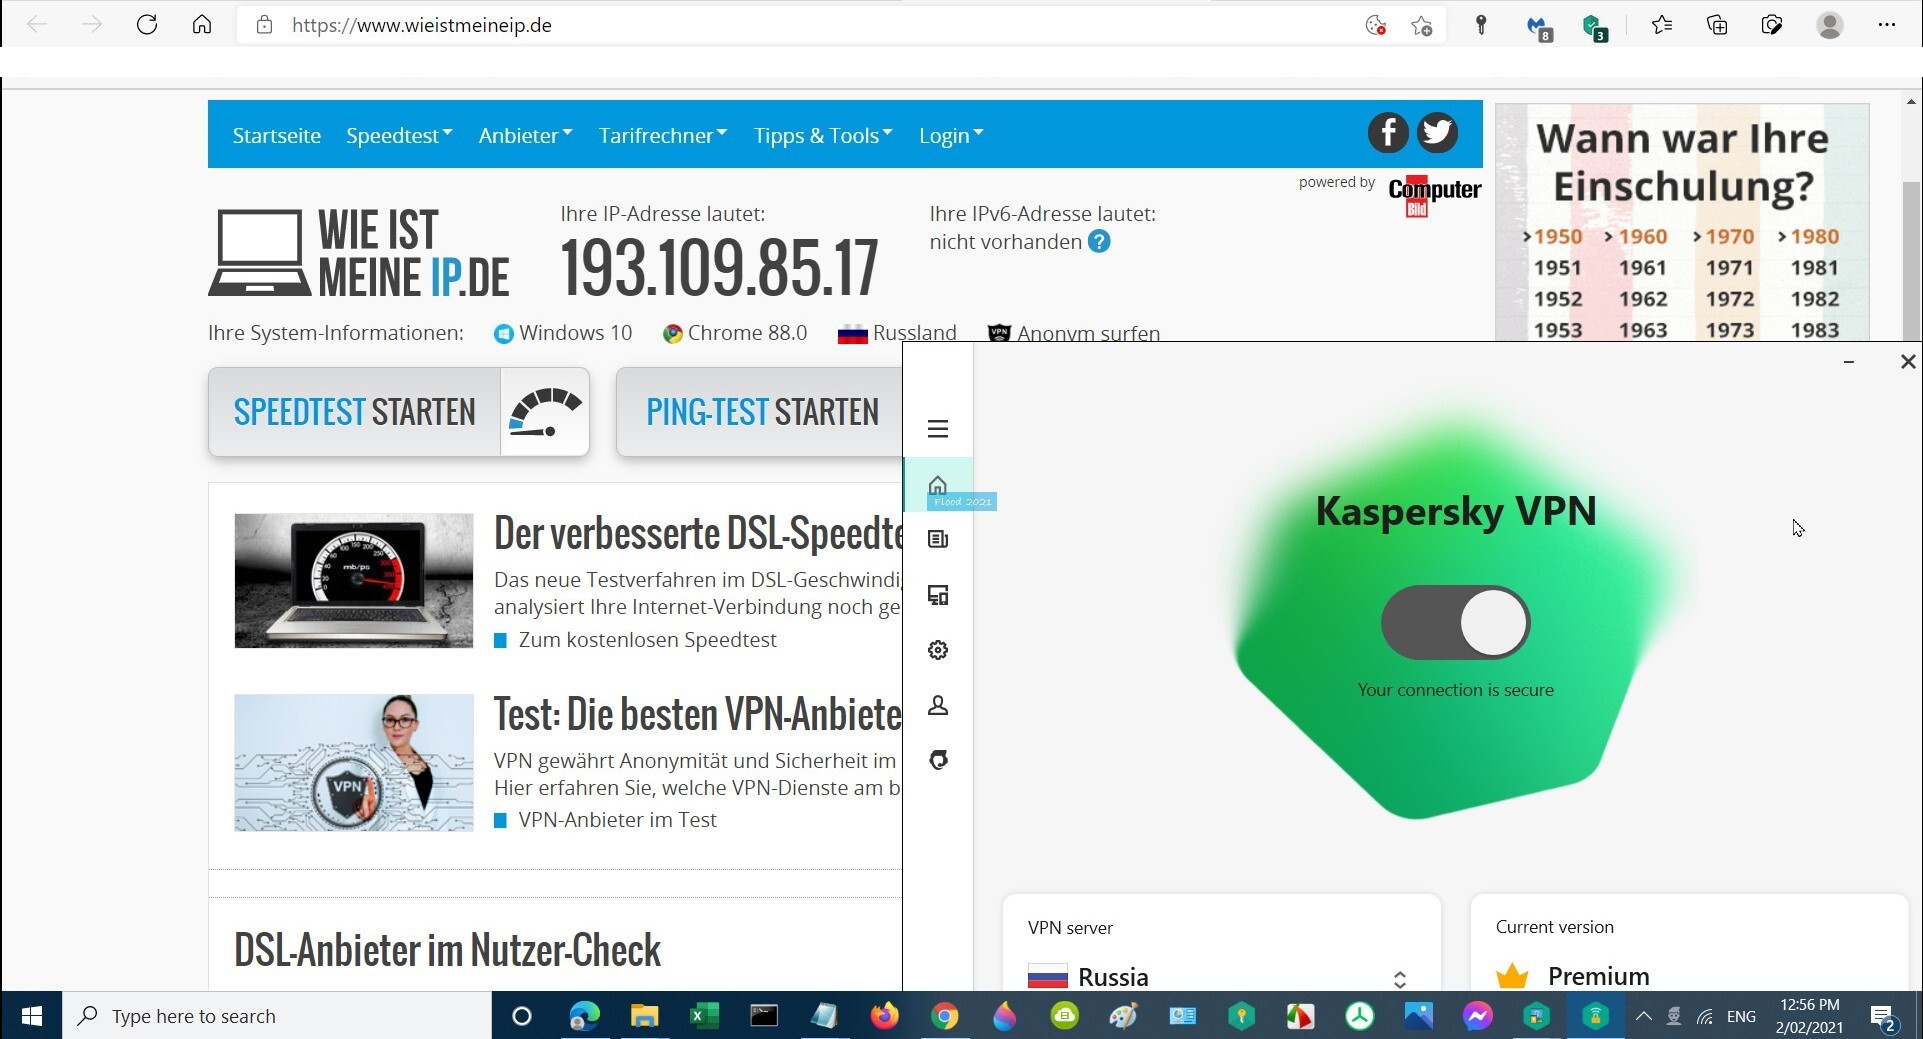Open browser Collections

coord(1717,25)
